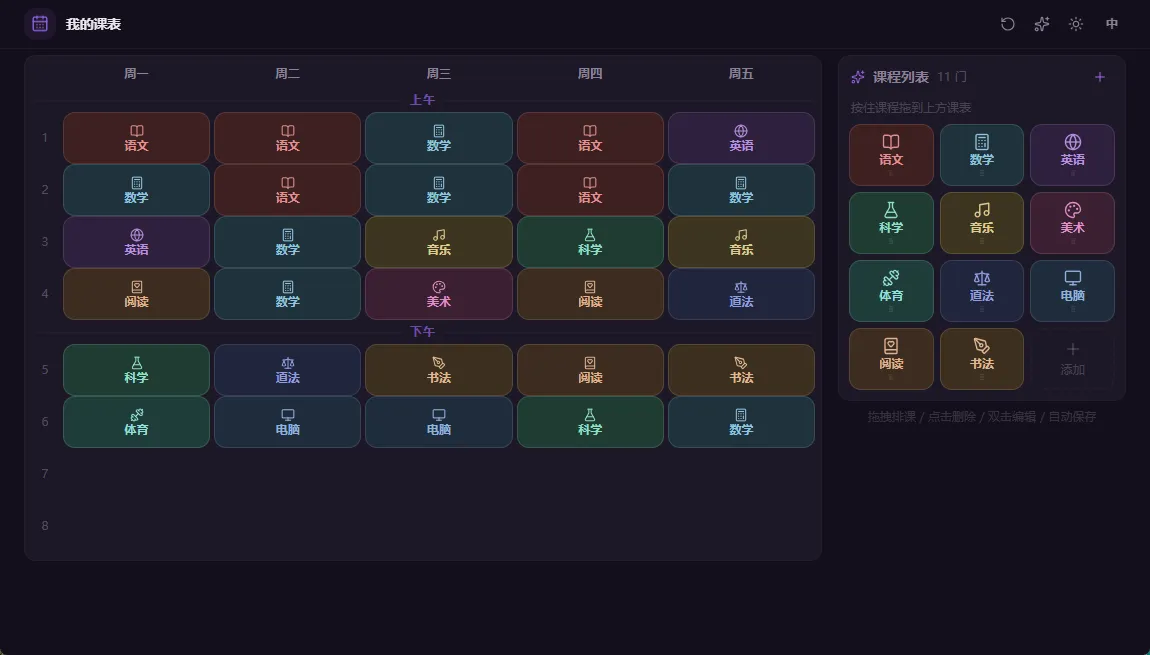Click the 美术 class in the timetable grid
This screenshot has width=1150, height=655.
(x=439, y=294)
